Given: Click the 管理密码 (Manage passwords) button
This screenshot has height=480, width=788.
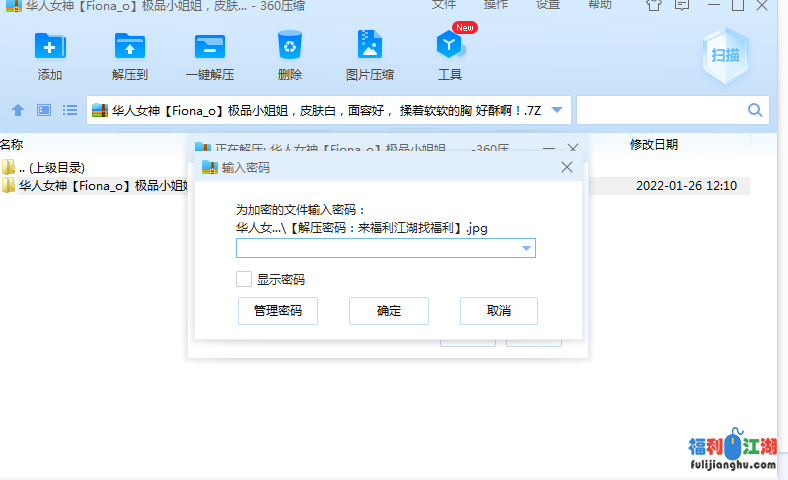Looking at the screenshot, I should click(278, 311).
